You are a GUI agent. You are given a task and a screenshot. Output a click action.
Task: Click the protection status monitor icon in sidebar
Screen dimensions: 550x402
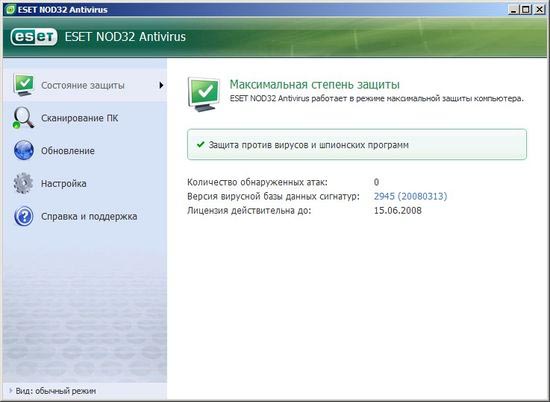[x=24, y=85]
